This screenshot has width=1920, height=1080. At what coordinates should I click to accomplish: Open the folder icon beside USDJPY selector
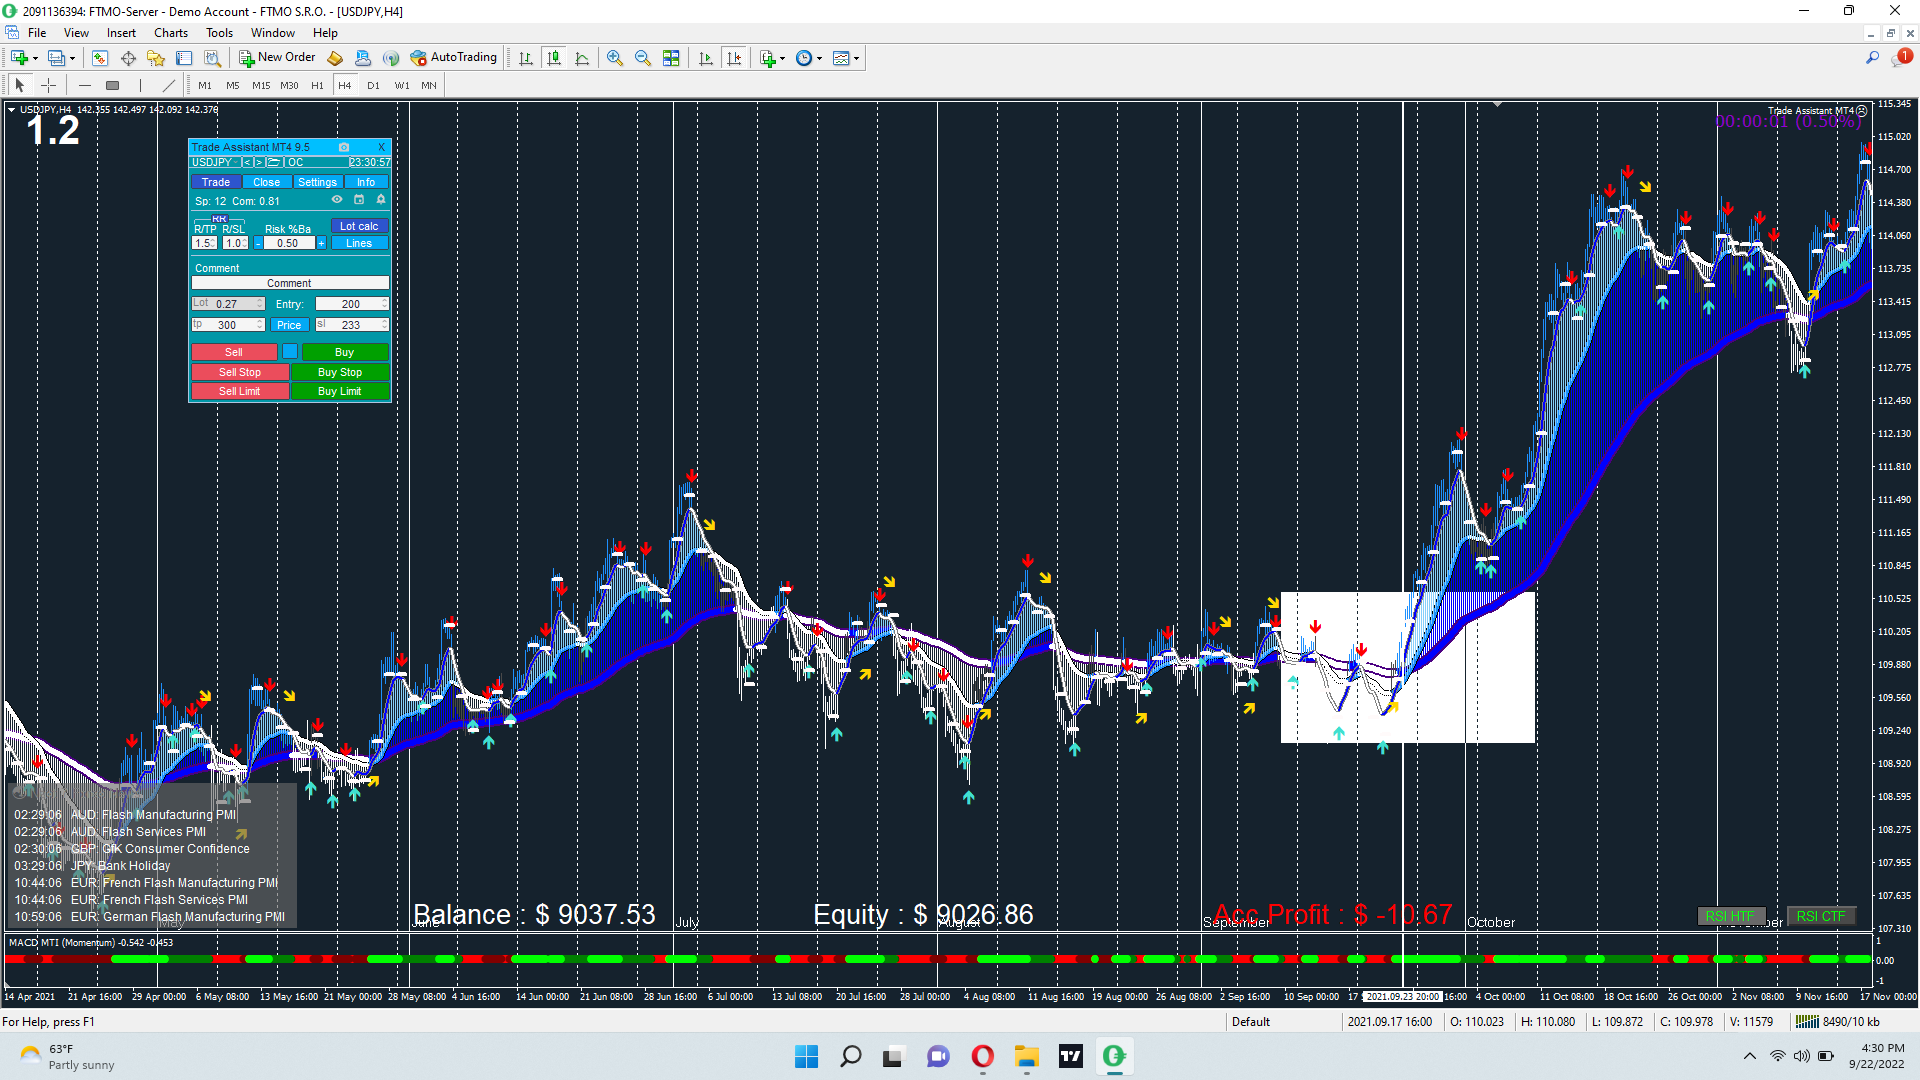pos(273,162)
